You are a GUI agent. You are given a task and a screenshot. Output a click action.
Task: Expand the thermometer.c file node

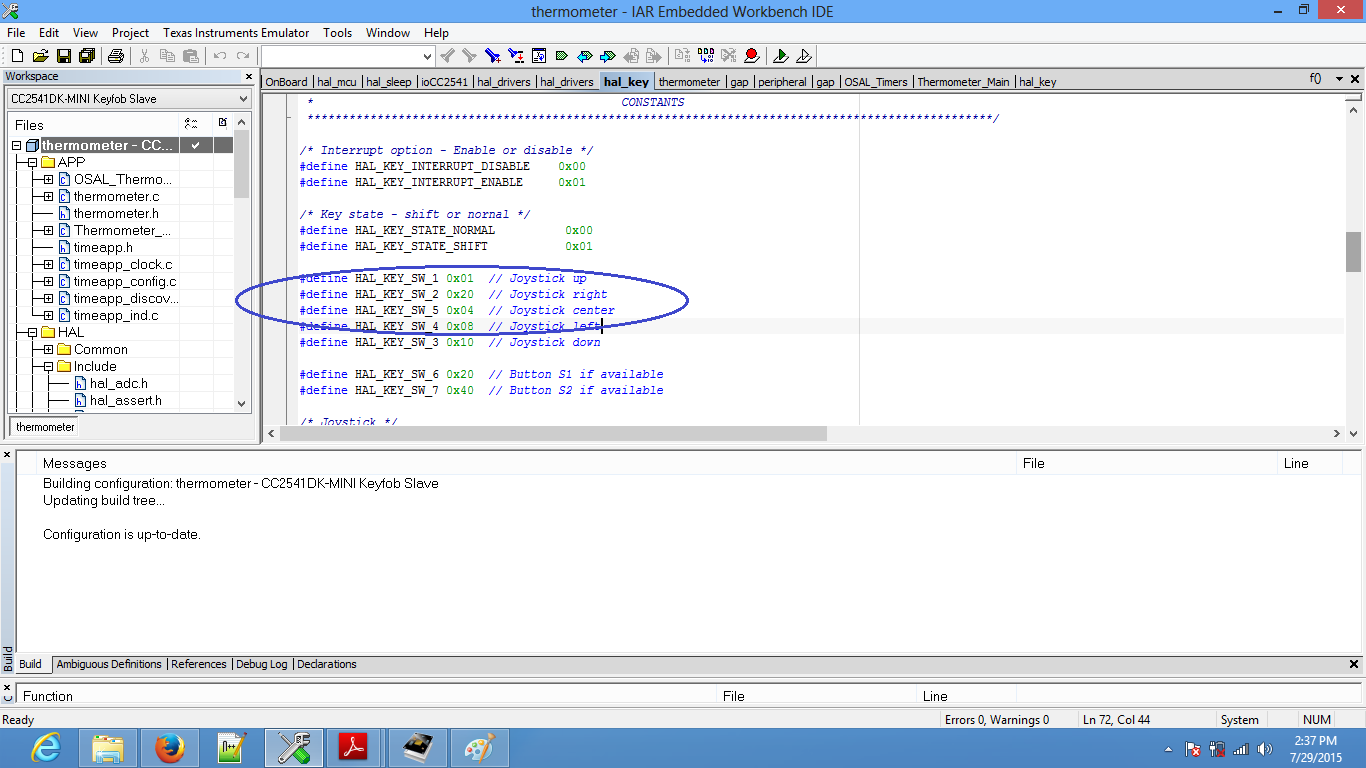coord(48,197)
